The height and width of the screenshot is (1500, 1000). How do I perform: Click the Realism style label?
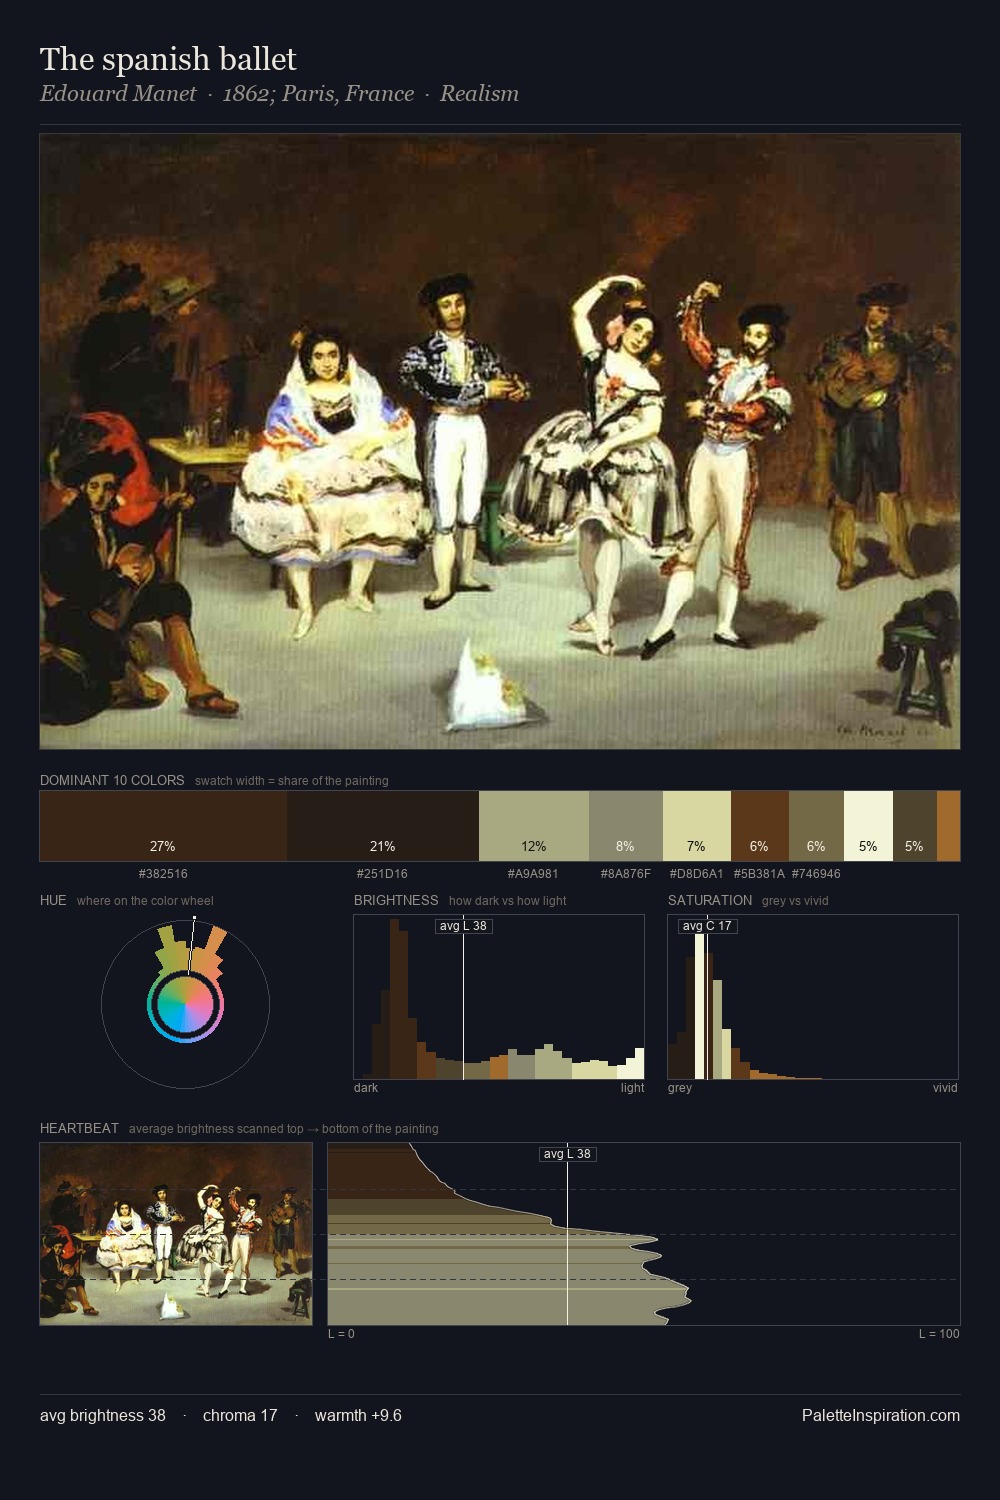point(479,94)
